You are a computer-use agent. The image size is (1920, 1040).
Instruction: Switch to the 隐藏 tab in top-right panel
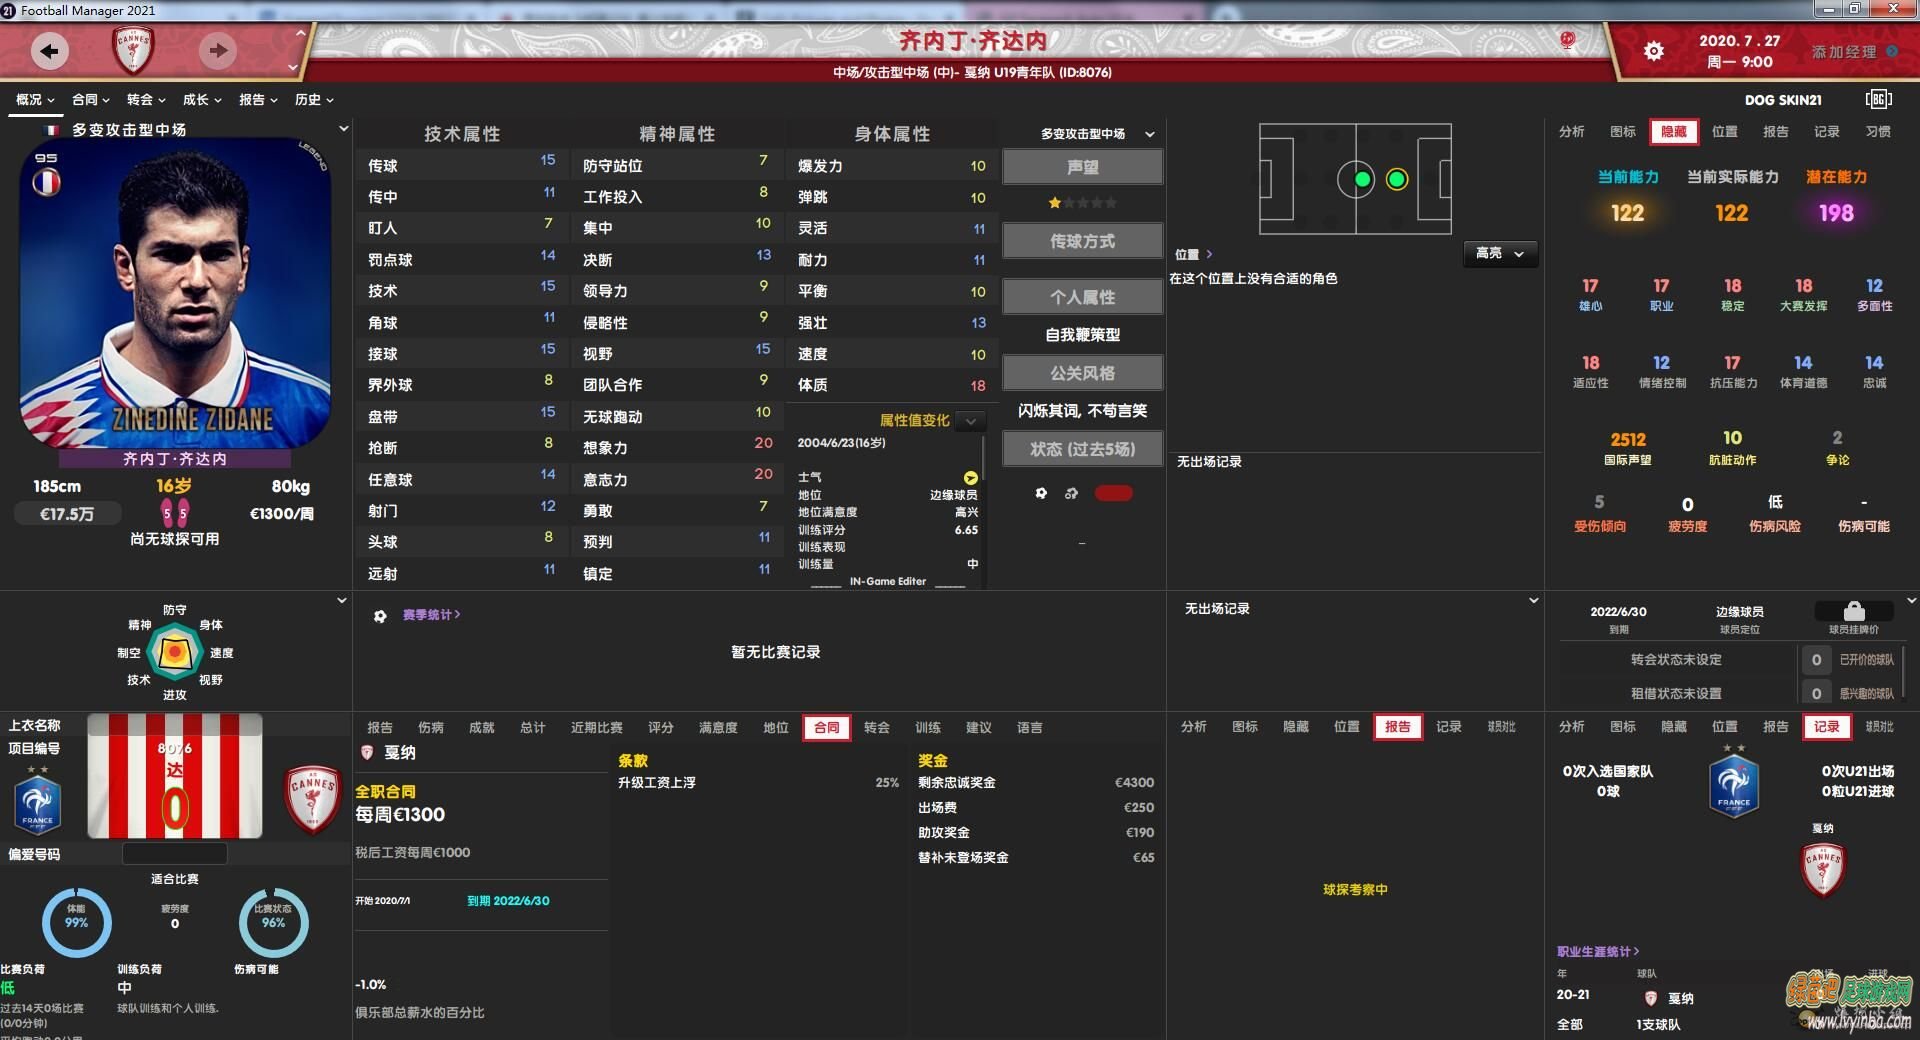pyautogui.click(x=1673, y=131)
